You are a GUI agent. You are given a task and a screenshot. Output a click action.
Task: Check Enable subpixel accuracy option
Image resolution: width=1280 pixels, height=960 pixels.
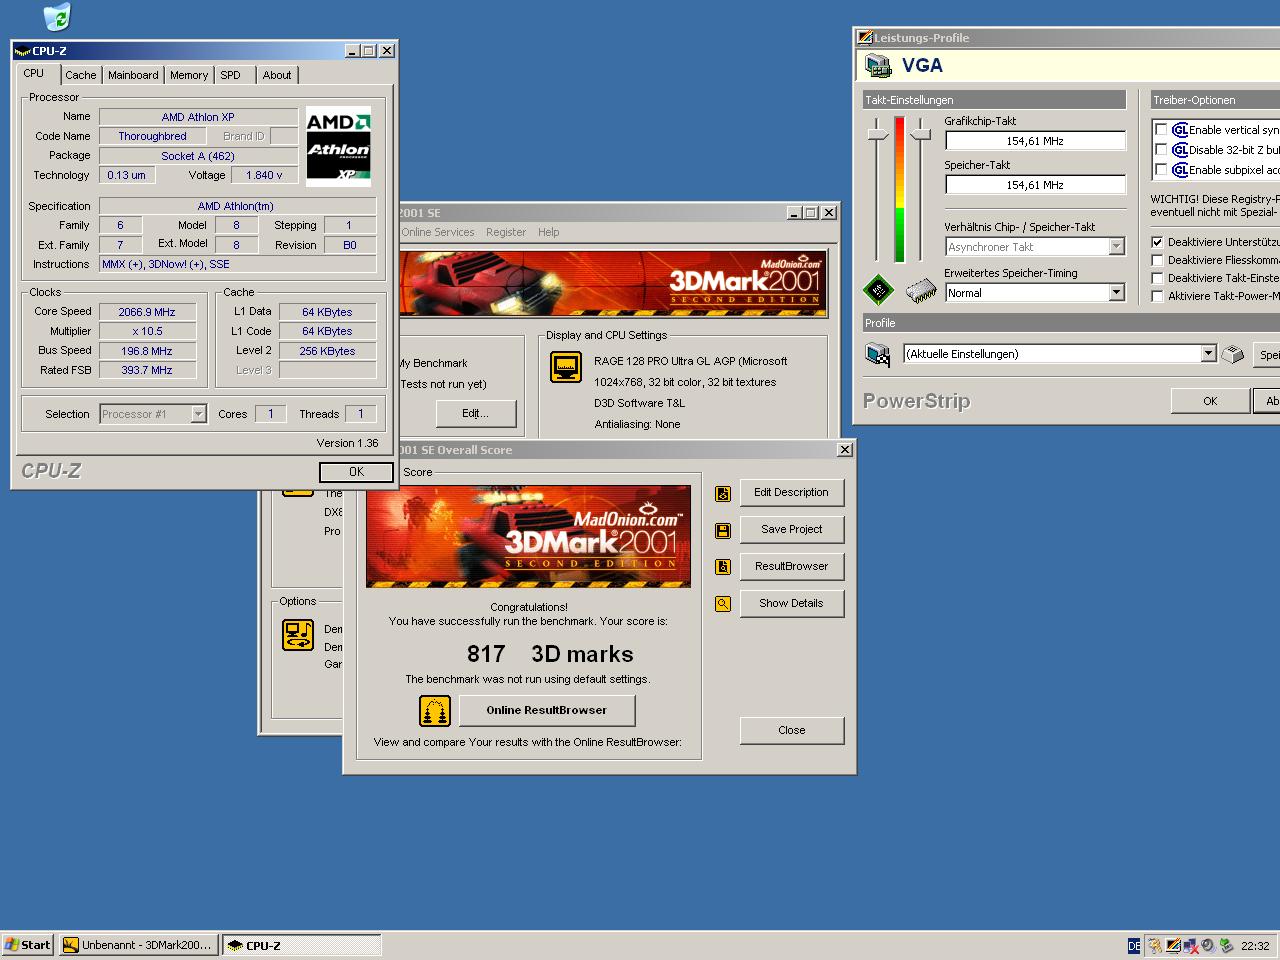[1161, 170]
